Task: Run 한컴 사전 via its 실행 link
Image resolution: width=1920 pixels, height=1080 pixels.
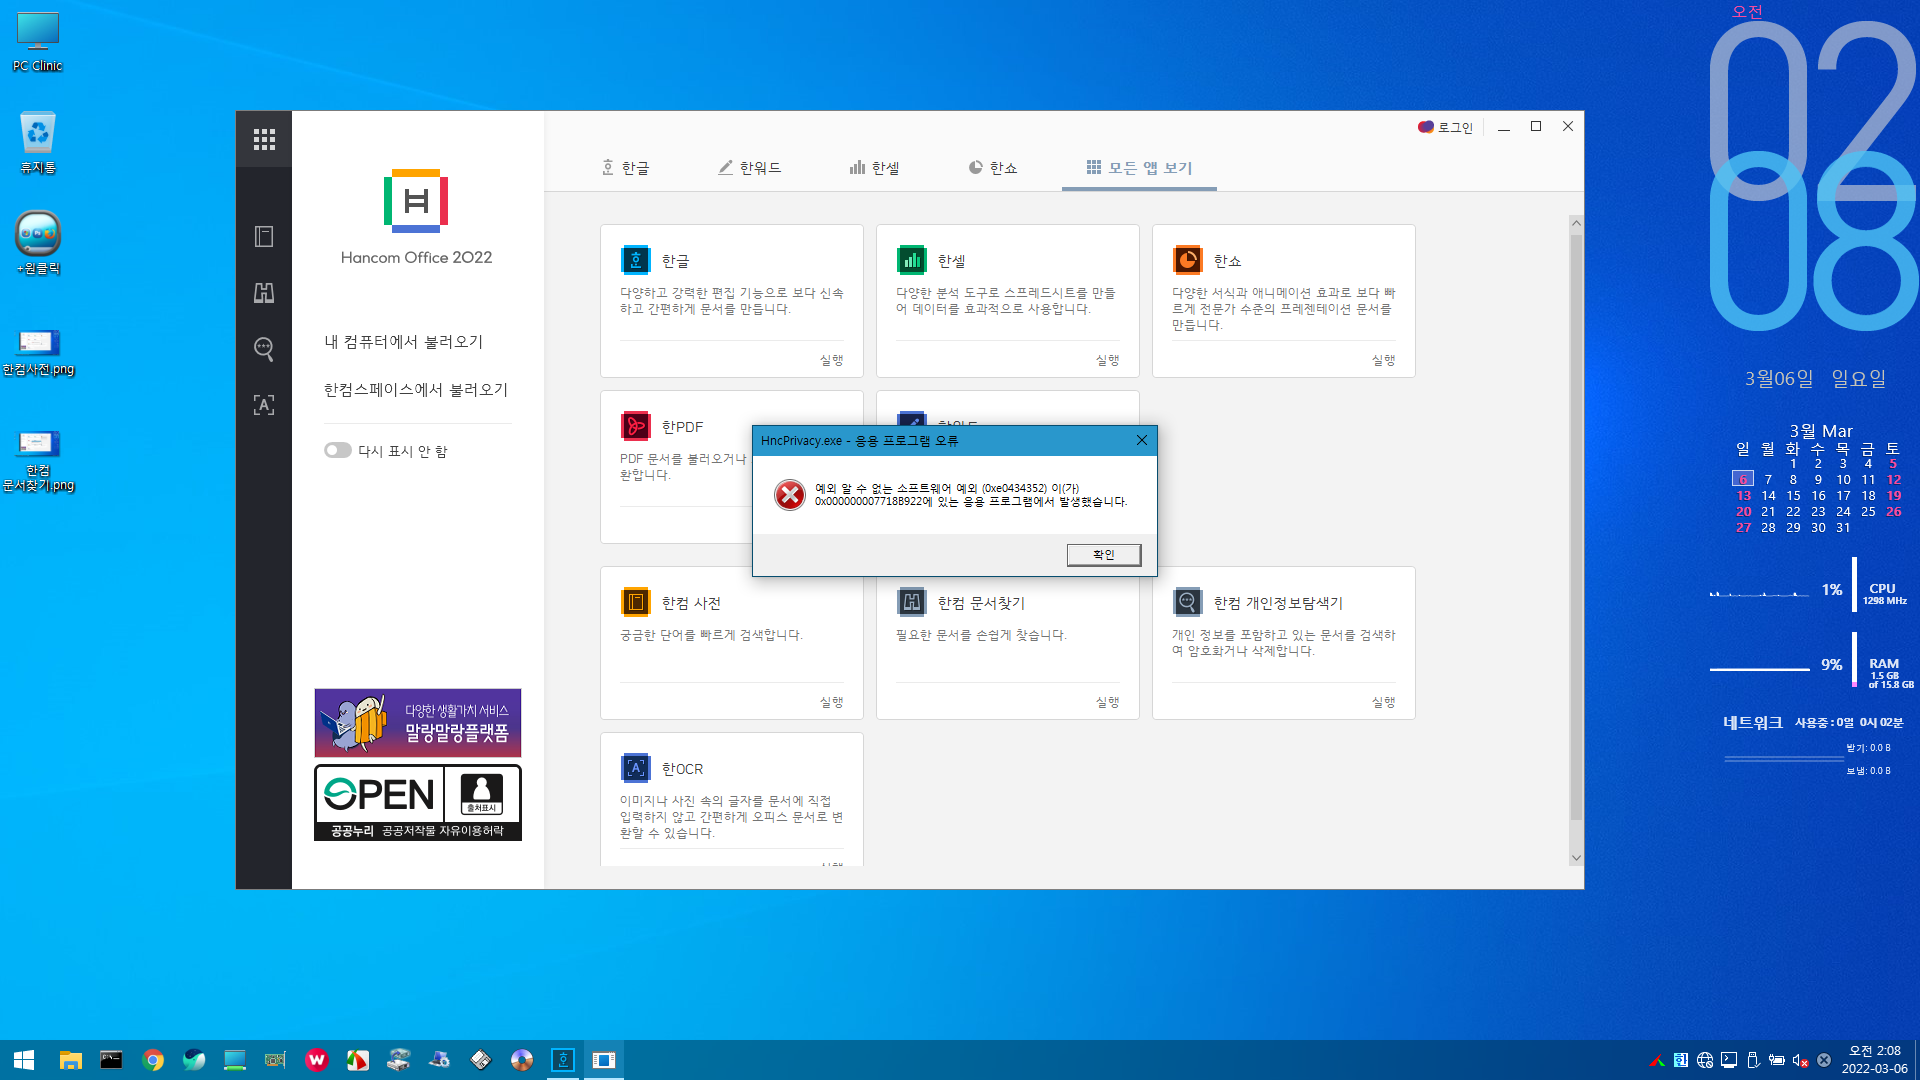Action: pos(831,702)
